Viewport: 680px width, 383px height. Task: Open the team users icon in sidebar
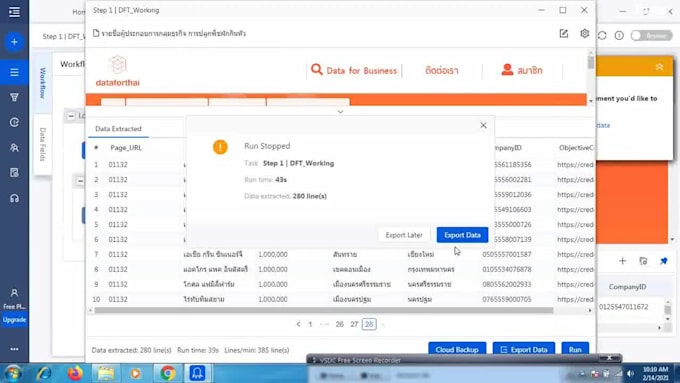14,147
